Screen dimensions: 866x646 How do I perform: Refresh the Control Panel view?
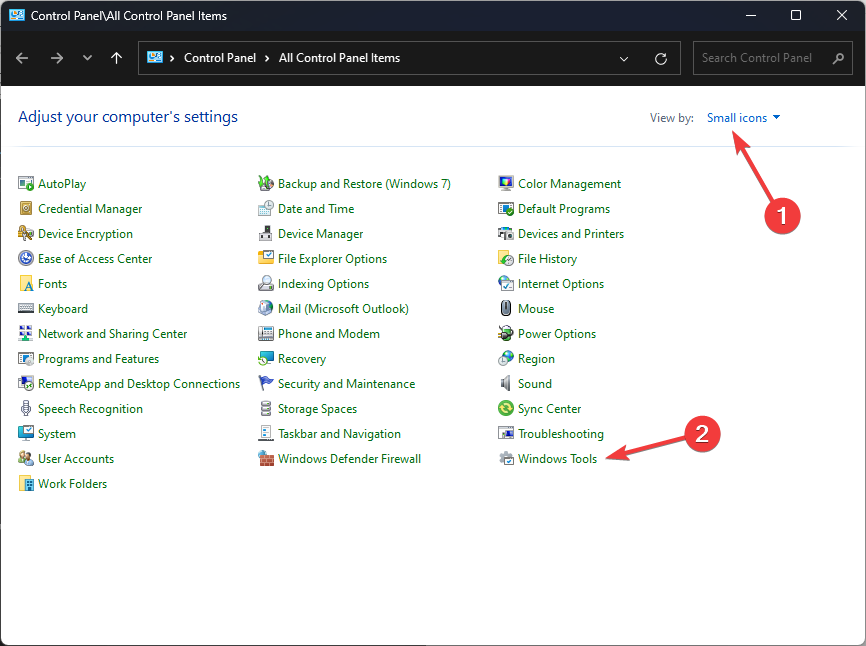coord(661,59)
